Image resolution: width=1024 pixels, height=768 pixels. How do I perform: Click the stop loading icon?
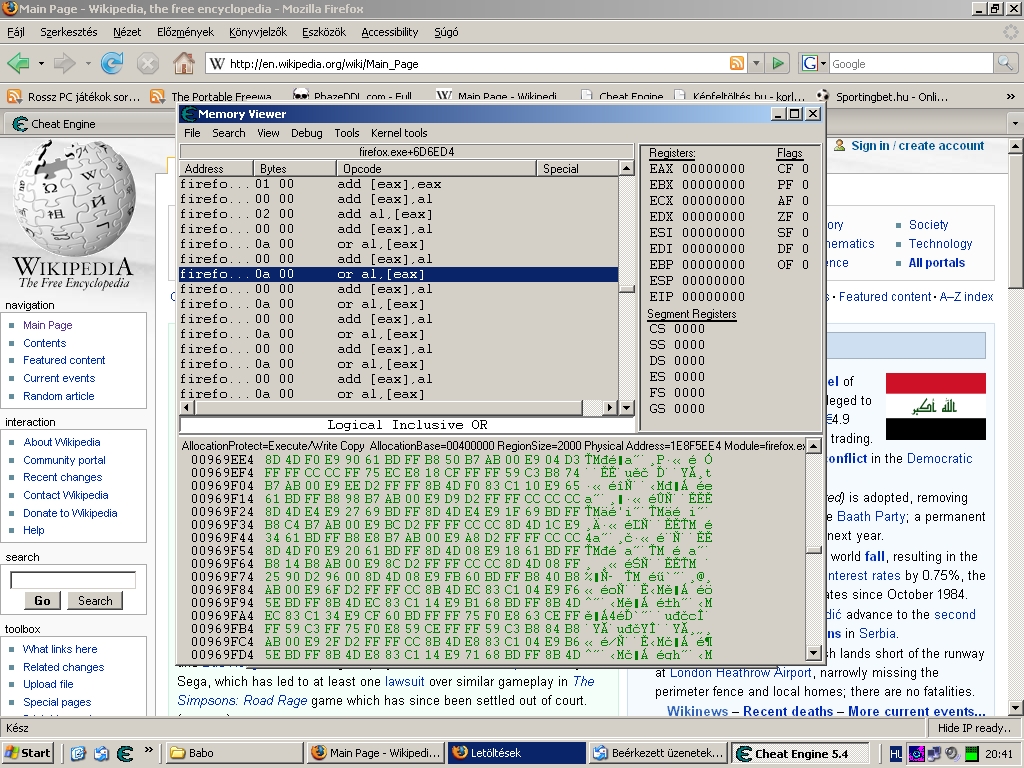click(148, 64)
